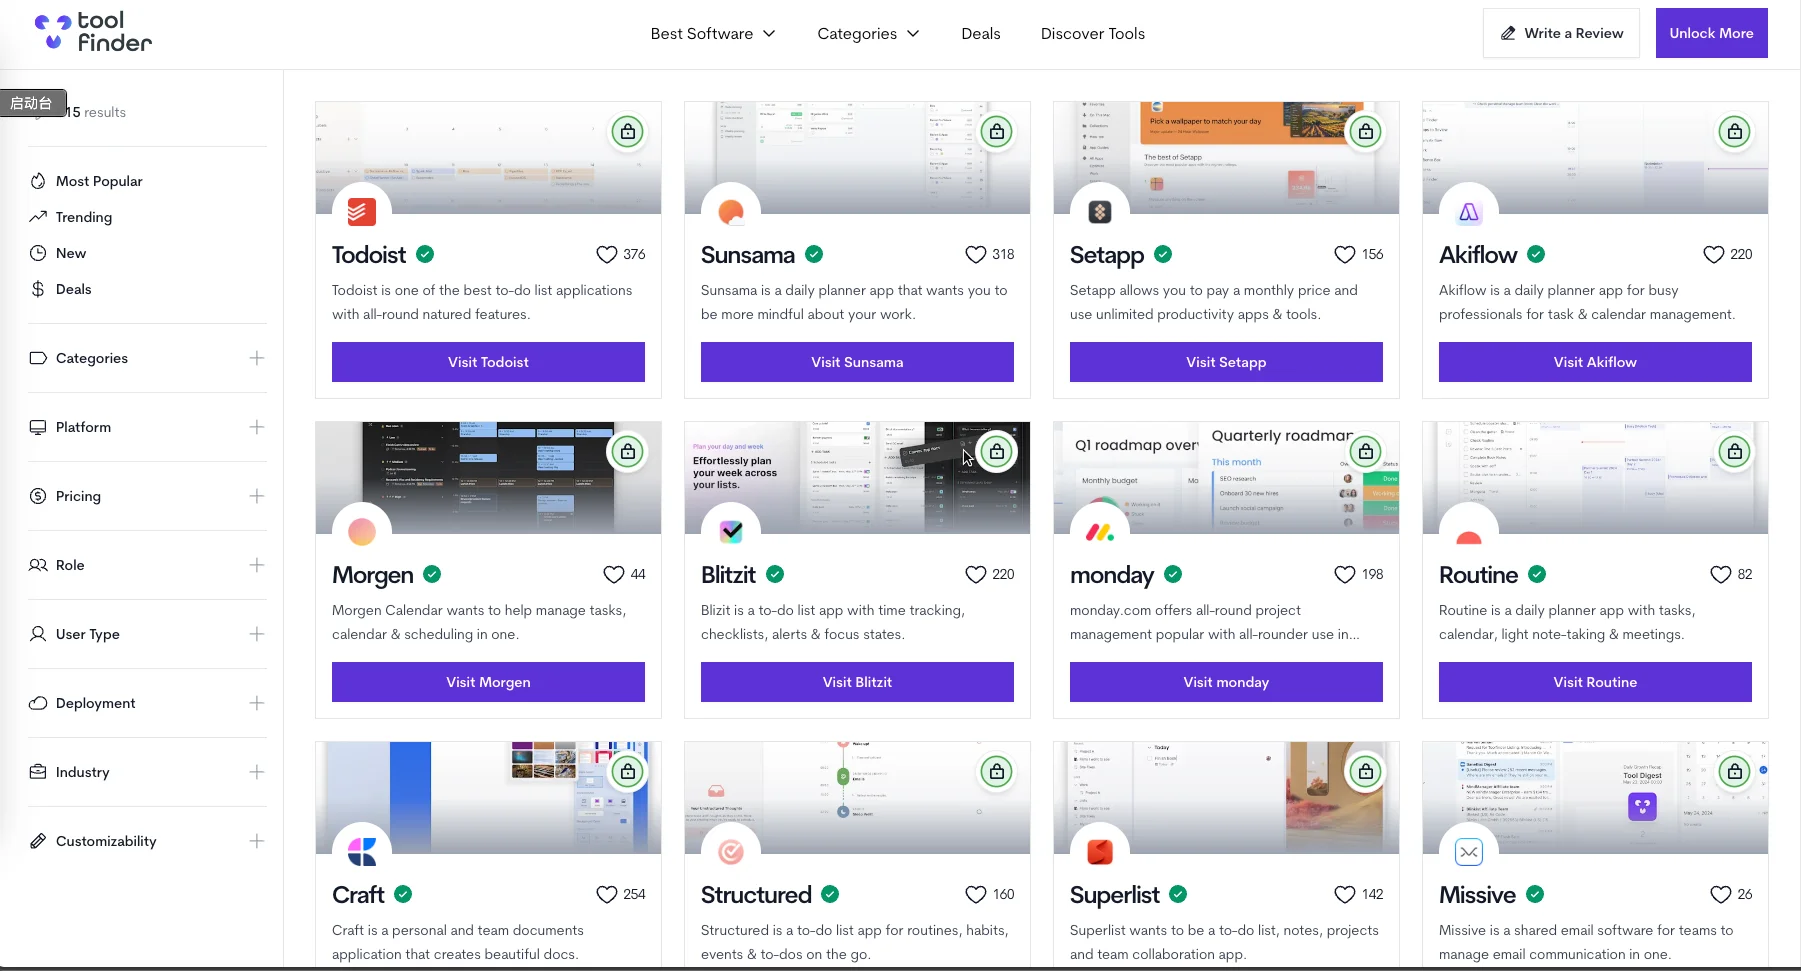
Task: Like Akiflow with the heart icon
Action: (x=1713, y=254)
